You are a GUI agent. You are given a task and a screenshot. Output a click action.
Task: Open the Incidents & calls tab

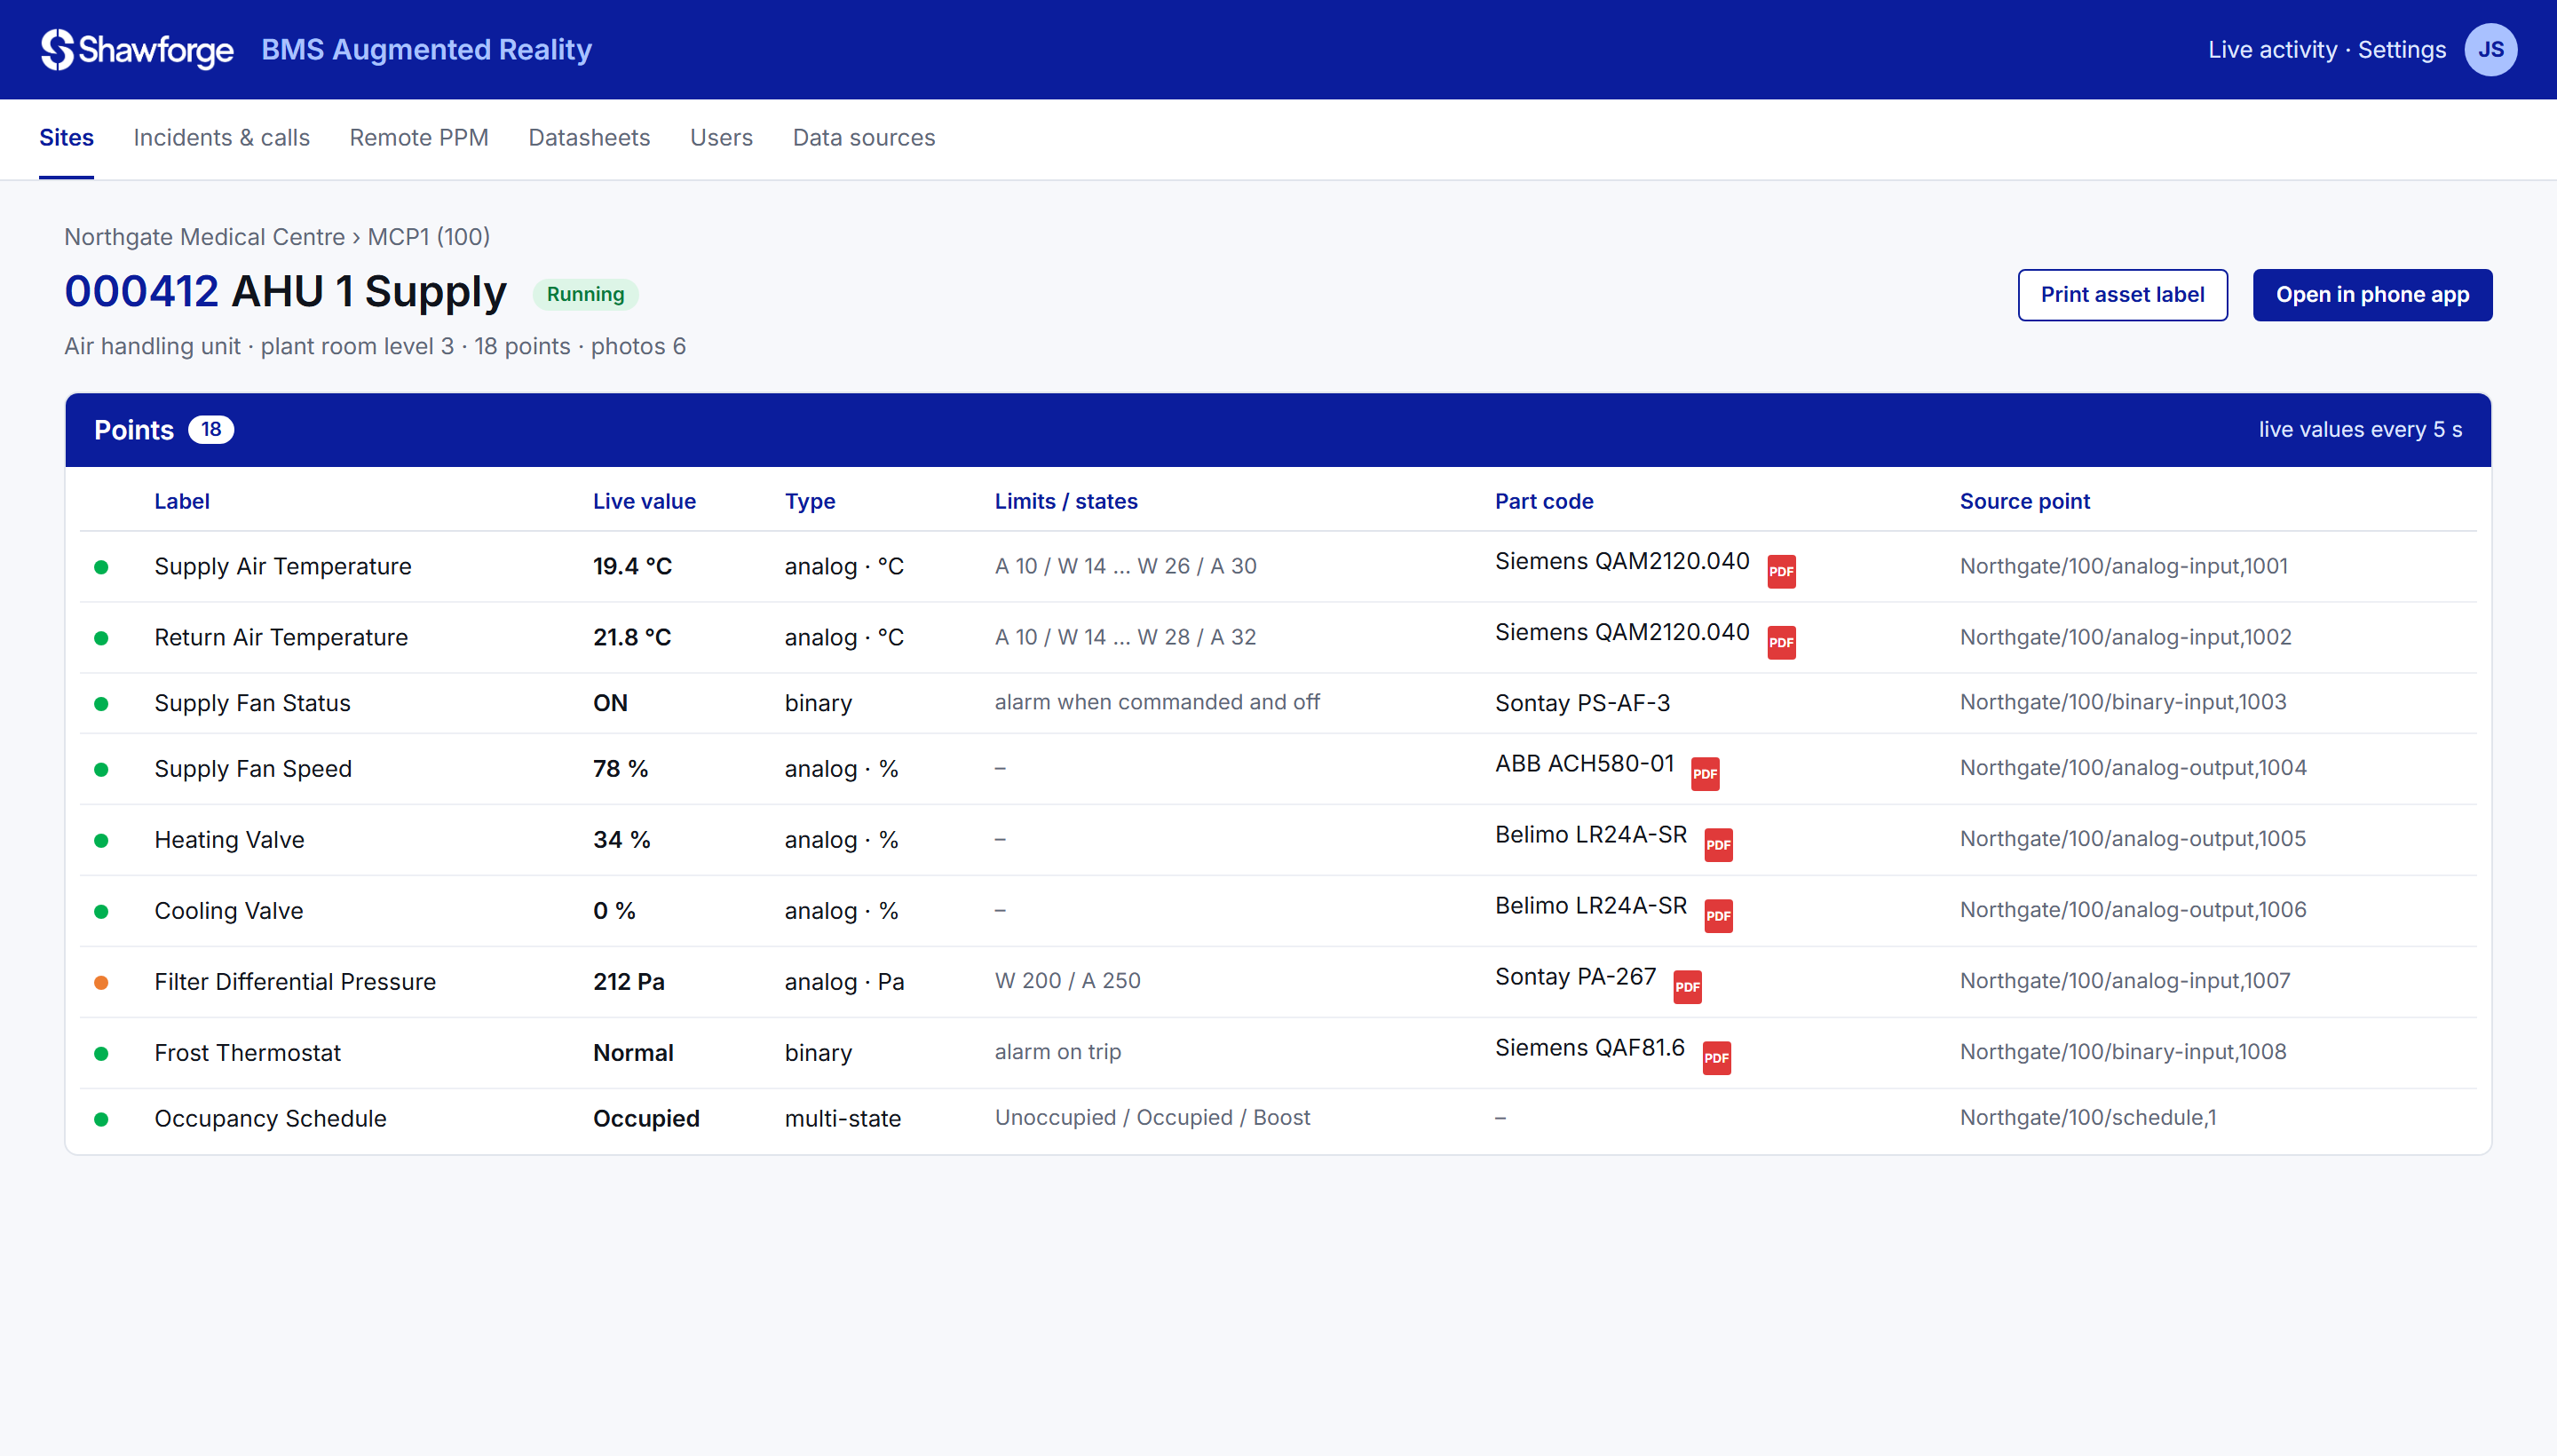coord(221,138)
